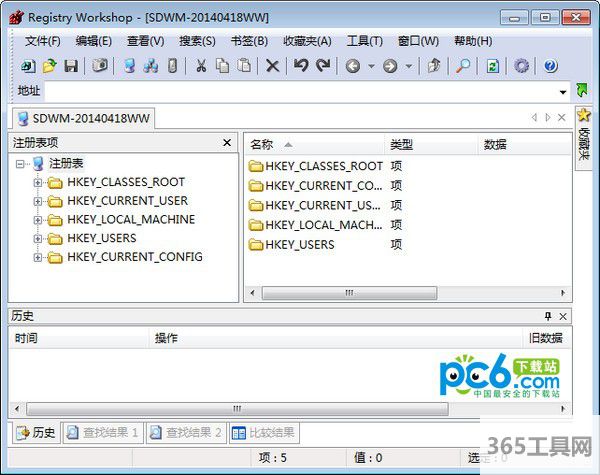Expand the HKEY_CLASSES_ROOT tree node
The height and width of the screenshot is (475, 600).
(x=38, y=182)
